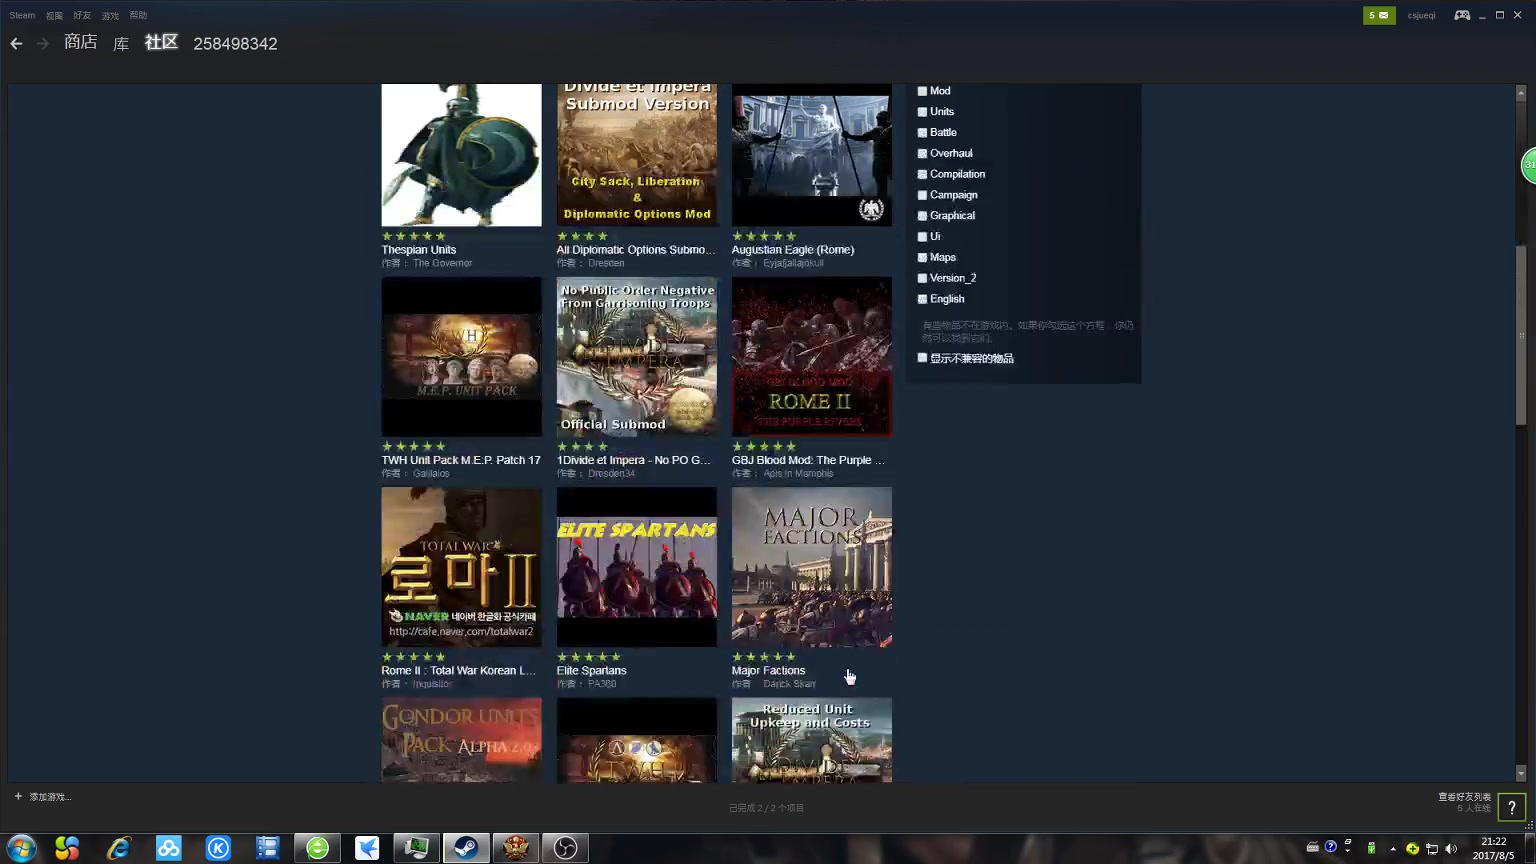Click the forward navigation arrow
The image size is (1536, 864).
click(42, 43)
